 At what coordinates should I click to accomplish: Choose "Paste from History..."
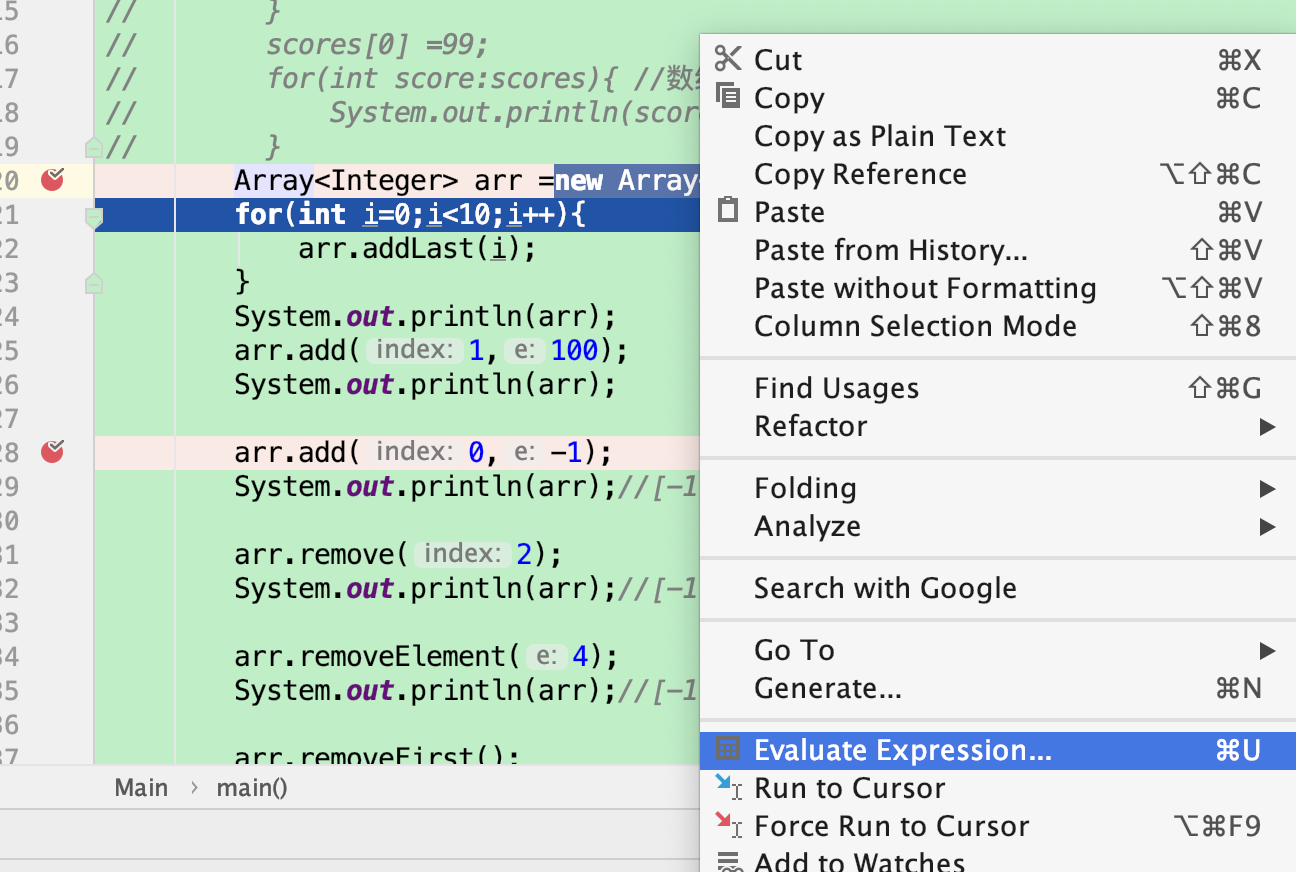point(890,250)
